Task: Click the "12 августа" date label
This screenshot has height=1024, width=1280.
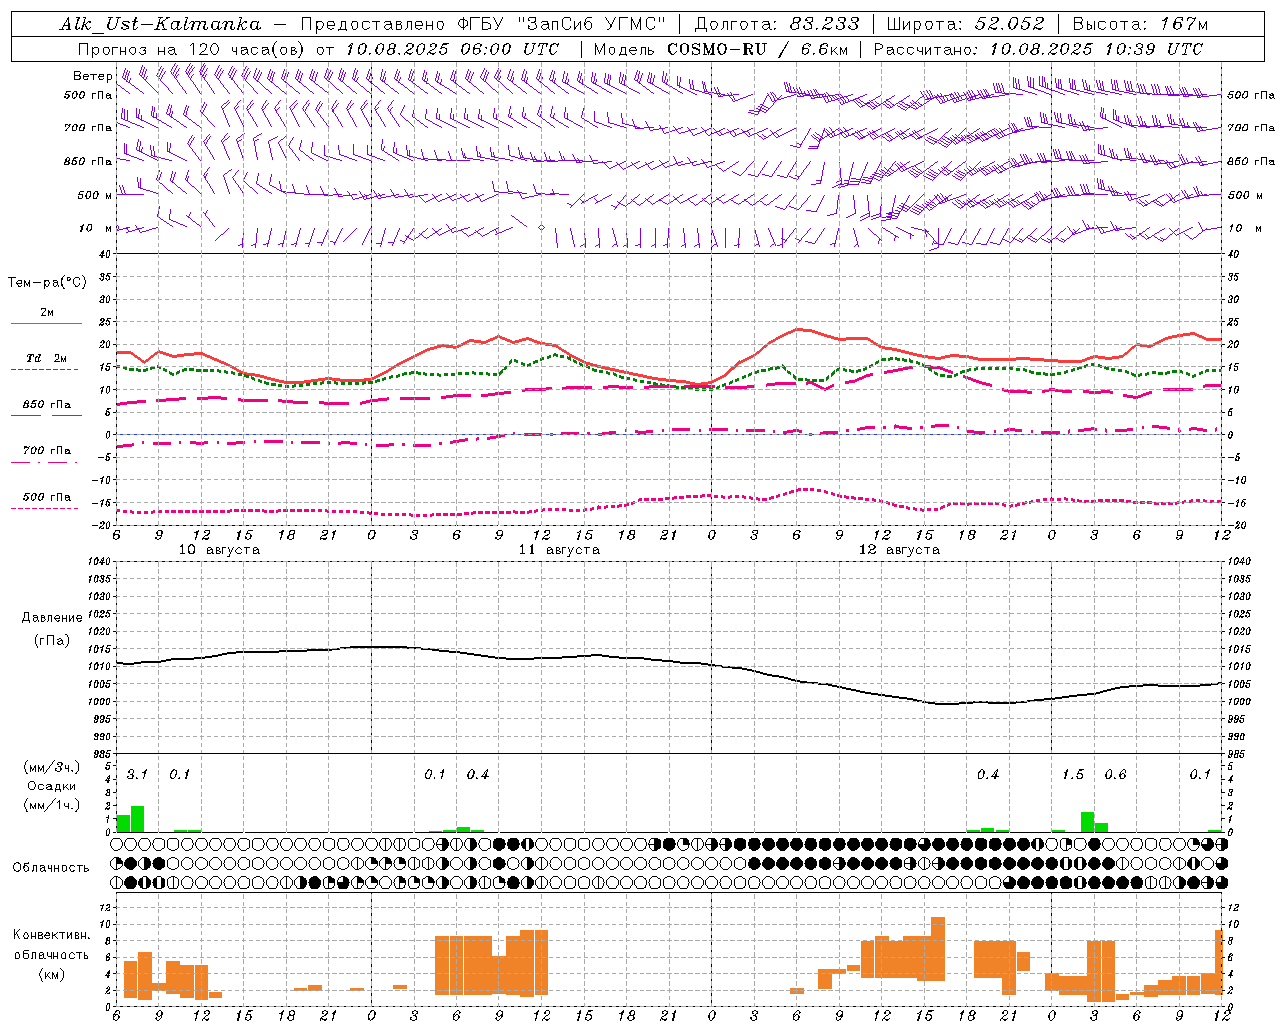Action: click(899, 550)
